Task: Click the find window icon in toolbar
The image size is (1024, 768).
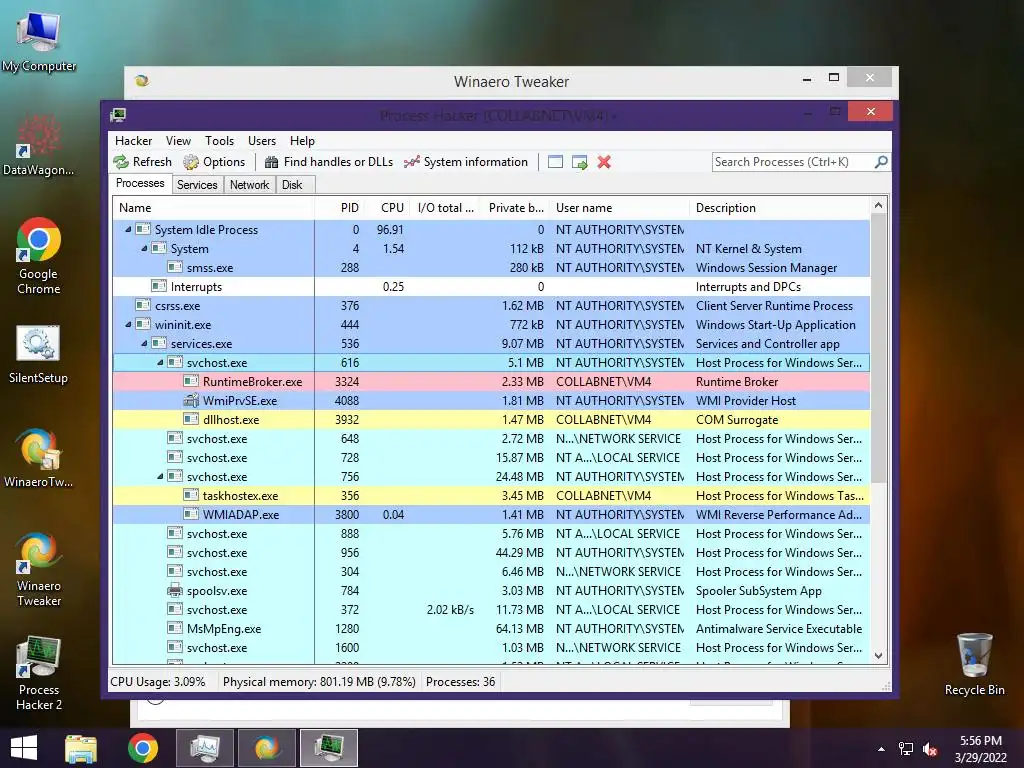Action: pos(555,162)
